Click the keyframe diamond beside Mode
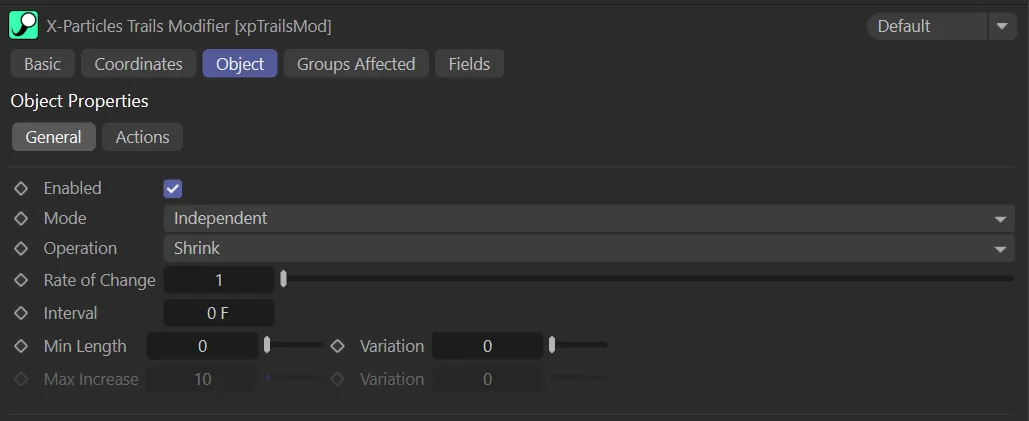The width and height of the screenshot is (1029, 421). click(21, 218)
